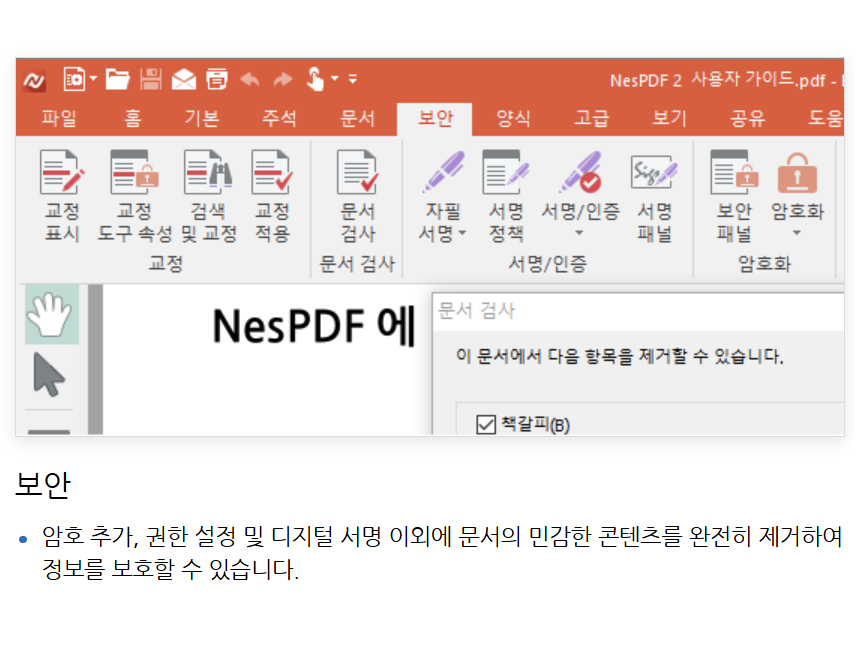Select the arrow selection tool
855x660 pixels.
pos(49,375)
